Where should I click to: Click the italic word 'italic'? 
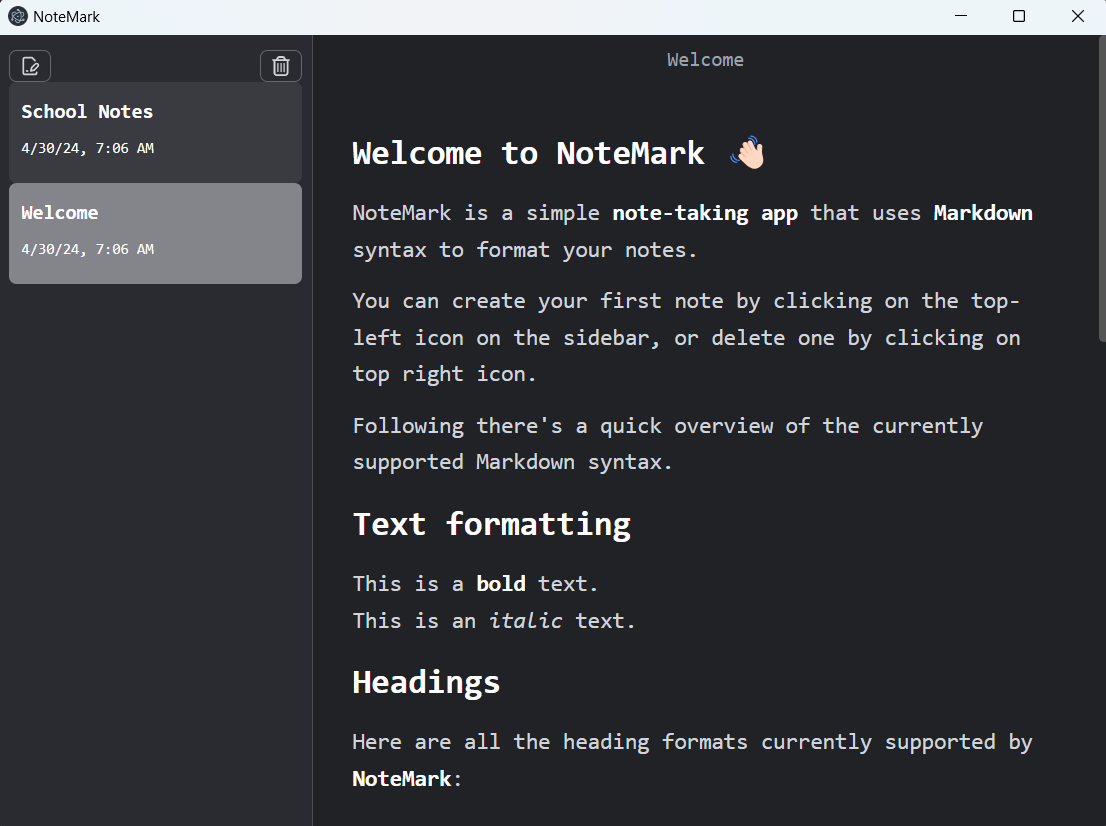coord(525,621)
